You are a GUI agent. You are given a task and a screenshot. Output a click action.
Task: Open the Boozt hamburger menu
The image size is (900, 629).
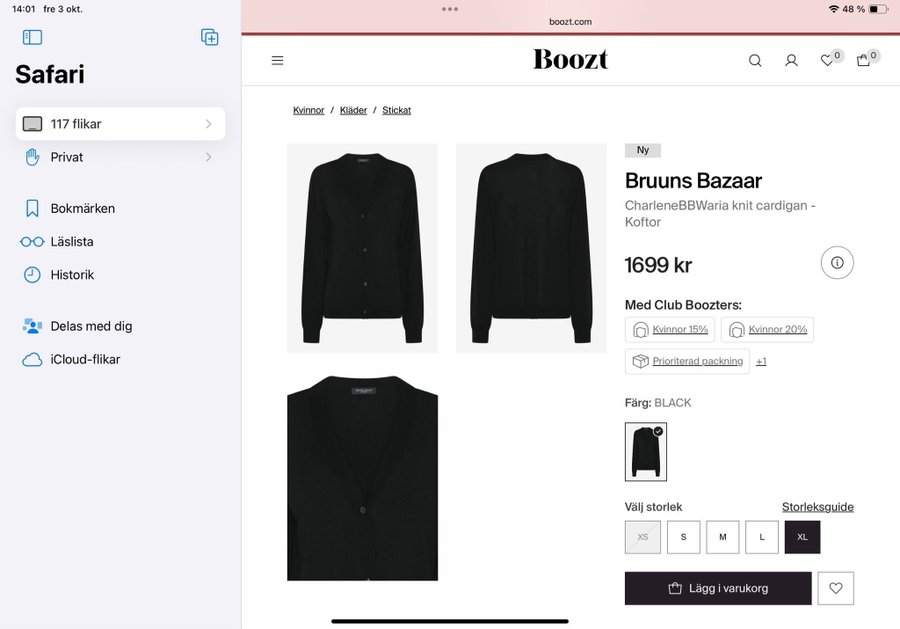coord(278,60)
